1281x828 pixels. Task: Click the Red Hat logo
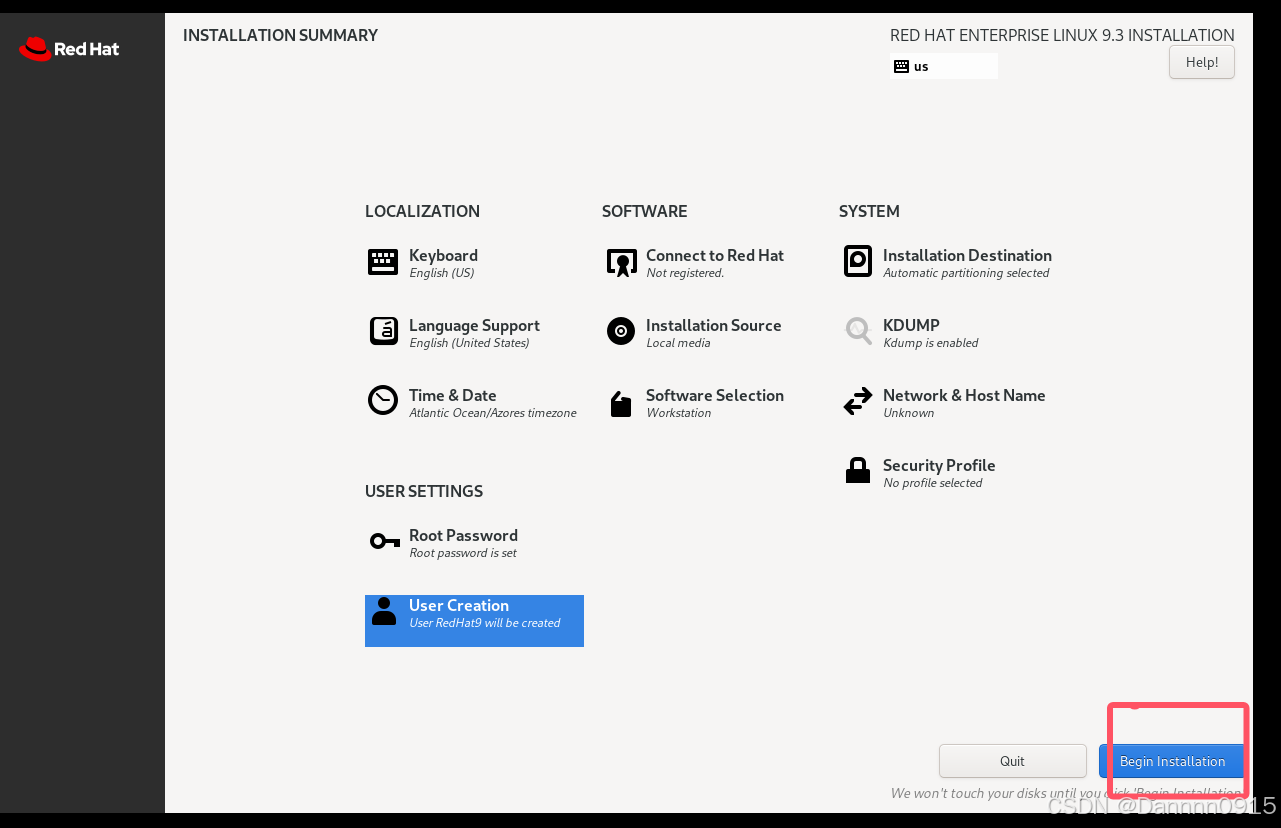(x=69, y=48)
